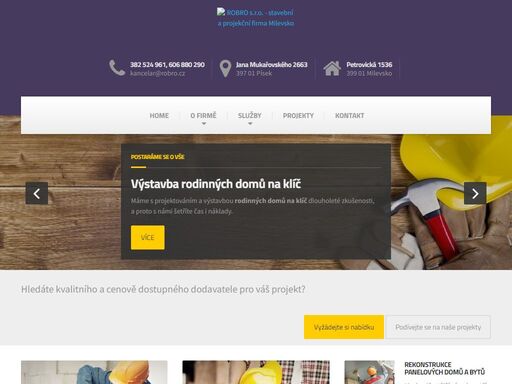
Task: Expand the O FIRMĚ dropdown arrow
Action: [x=204, y=124]
